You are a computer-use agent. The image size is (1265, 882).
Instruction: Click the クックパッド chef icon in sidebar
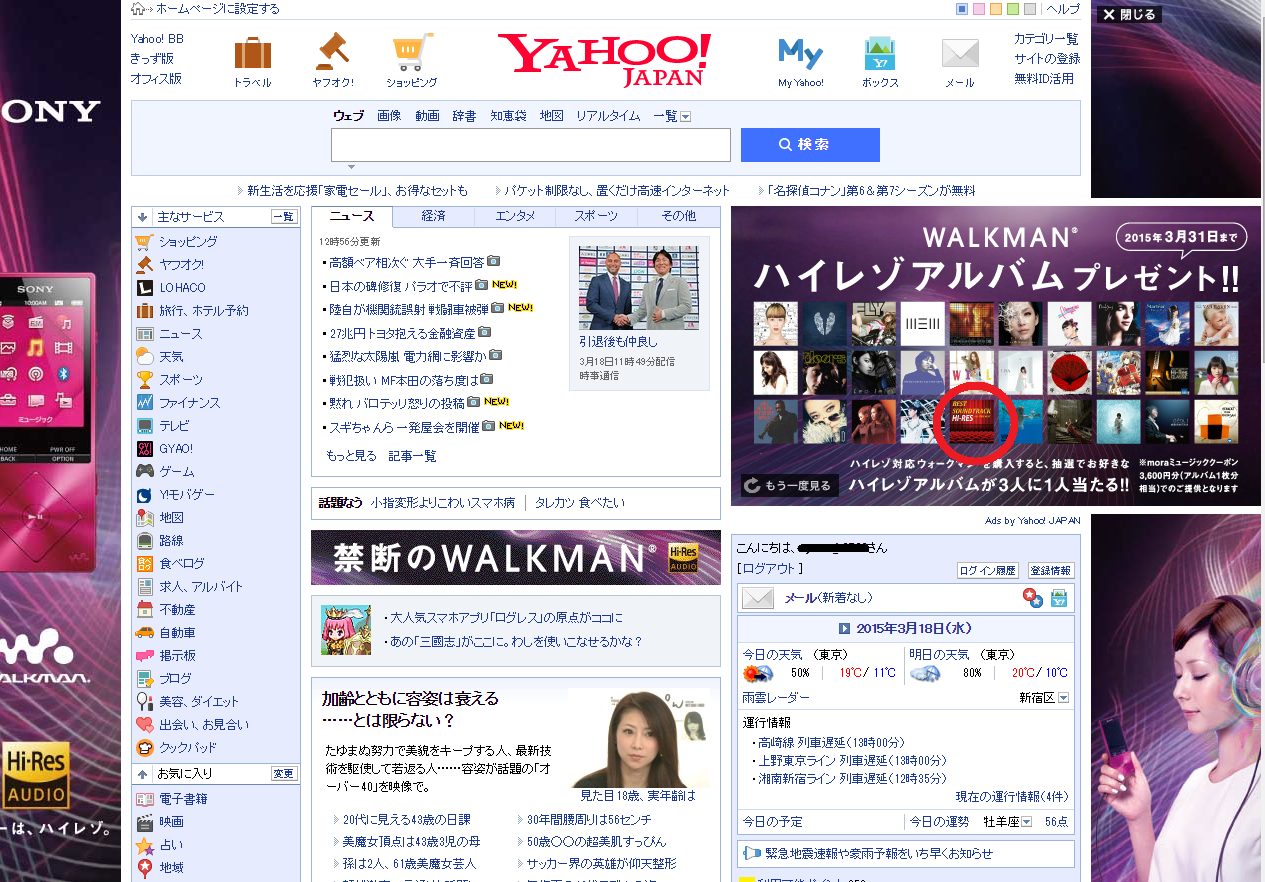pyautogui.click(x=144, y=748)
